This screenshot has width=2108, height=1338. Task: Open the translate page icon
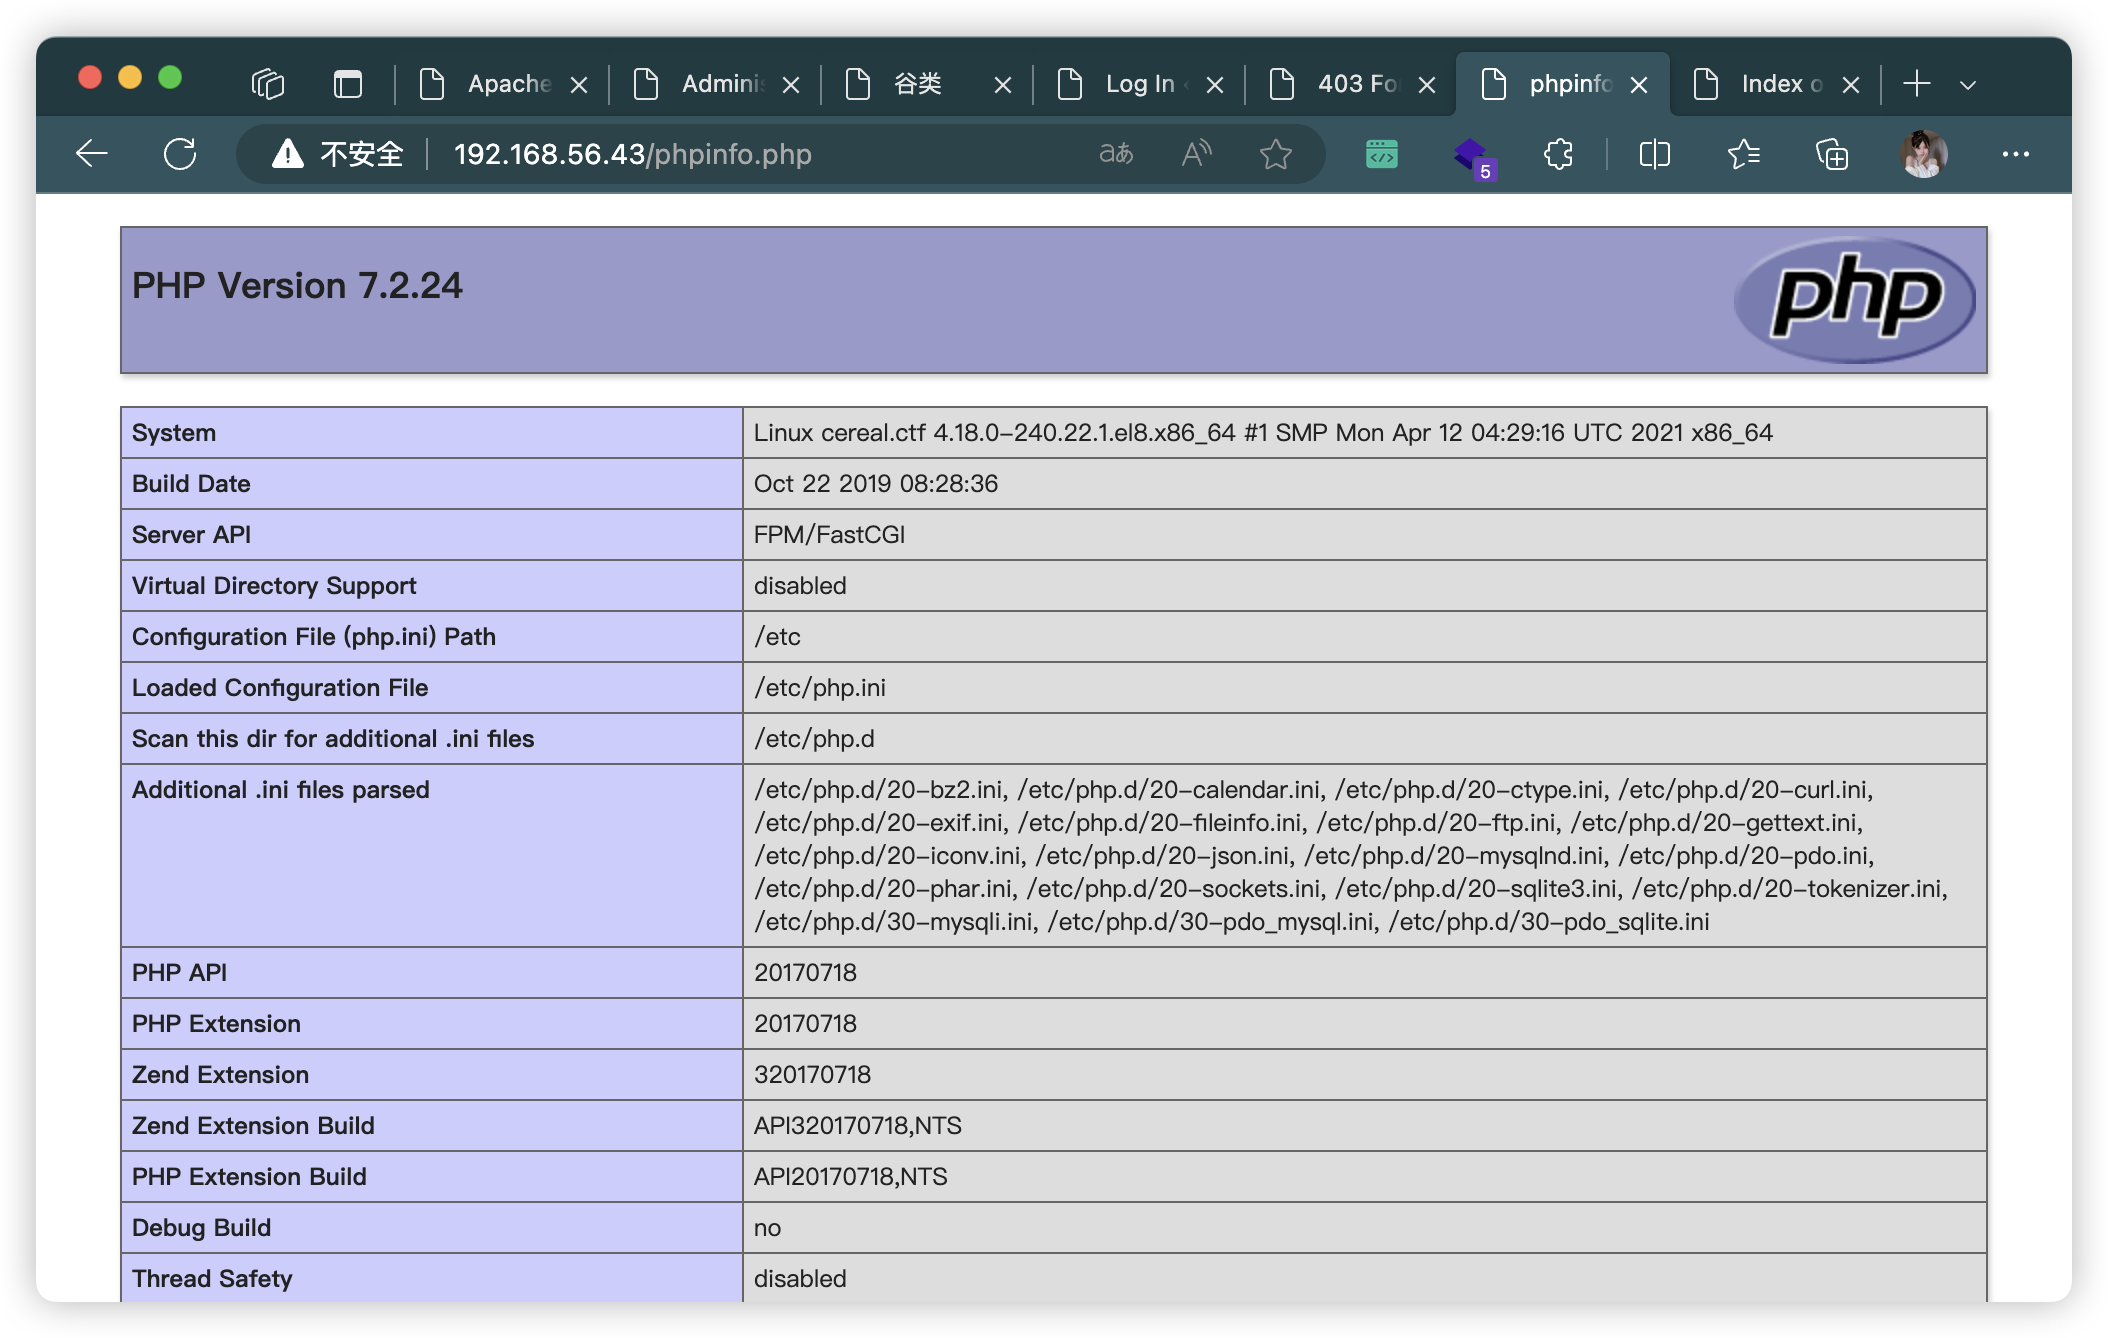pos(1116,154)
